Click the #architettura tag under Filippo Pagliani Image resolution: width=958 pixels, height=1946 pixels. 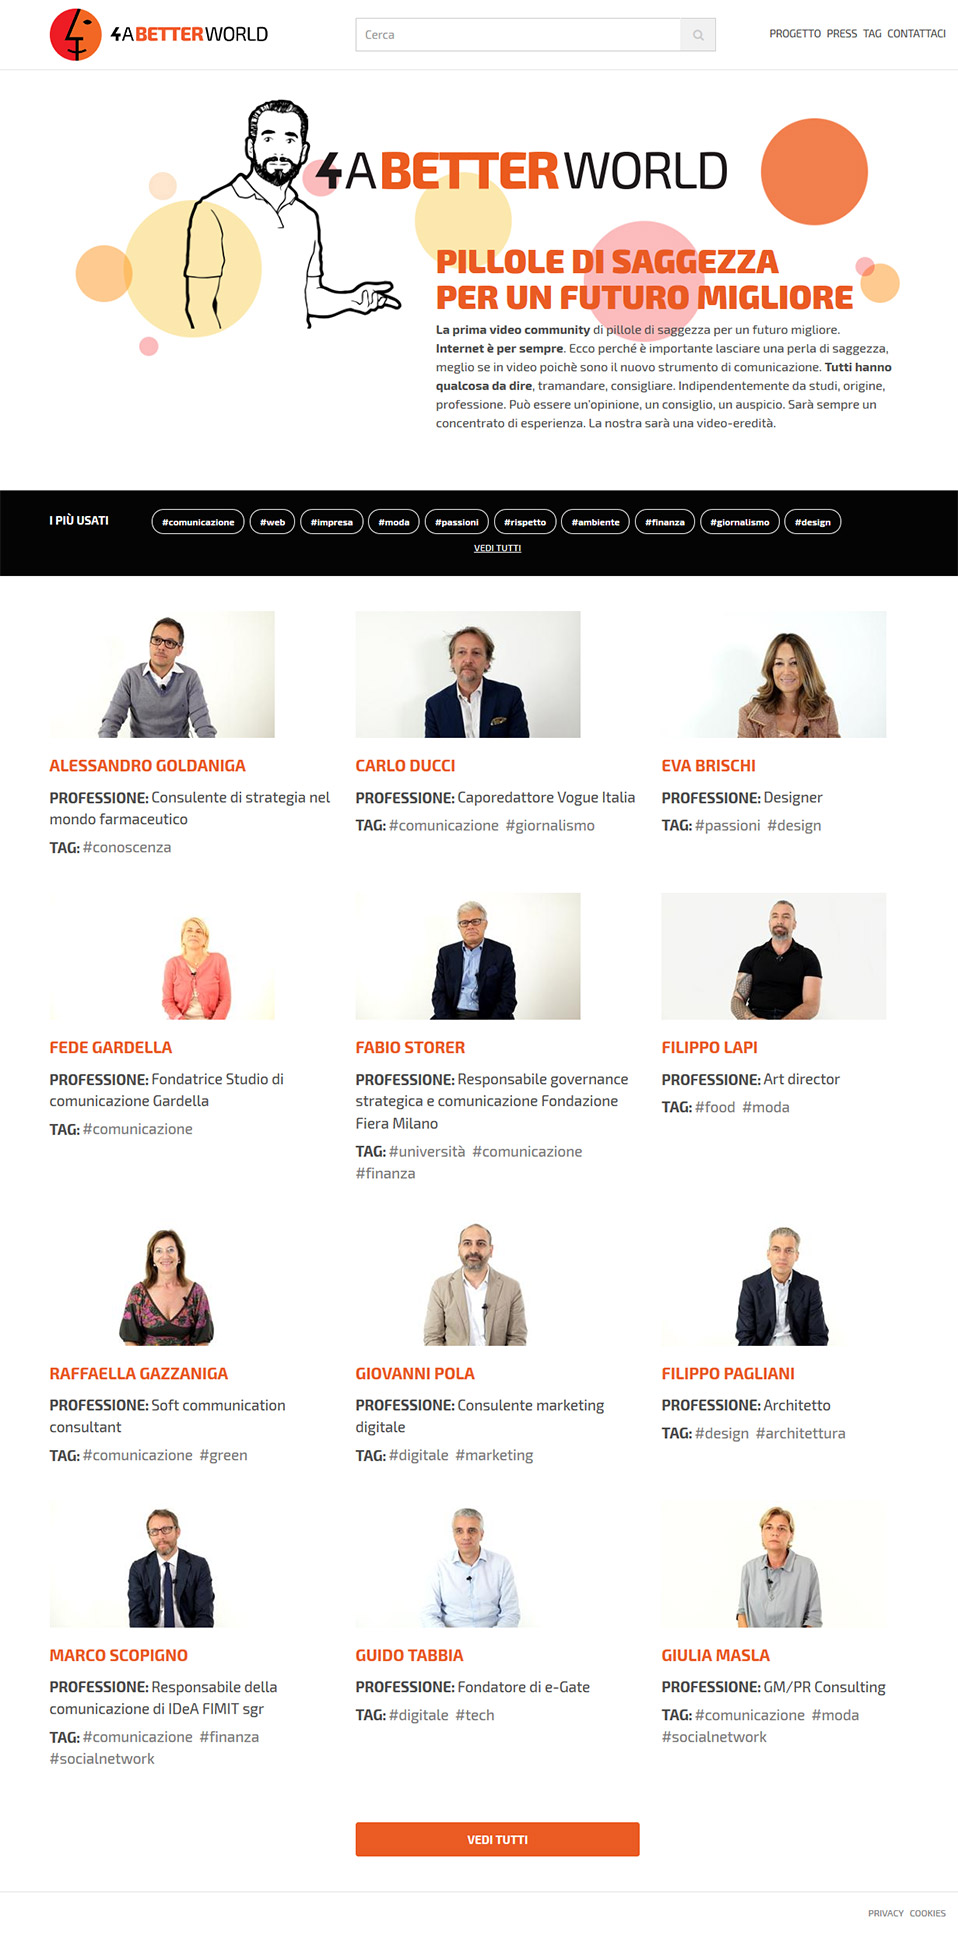click(x=801, y=1434)
